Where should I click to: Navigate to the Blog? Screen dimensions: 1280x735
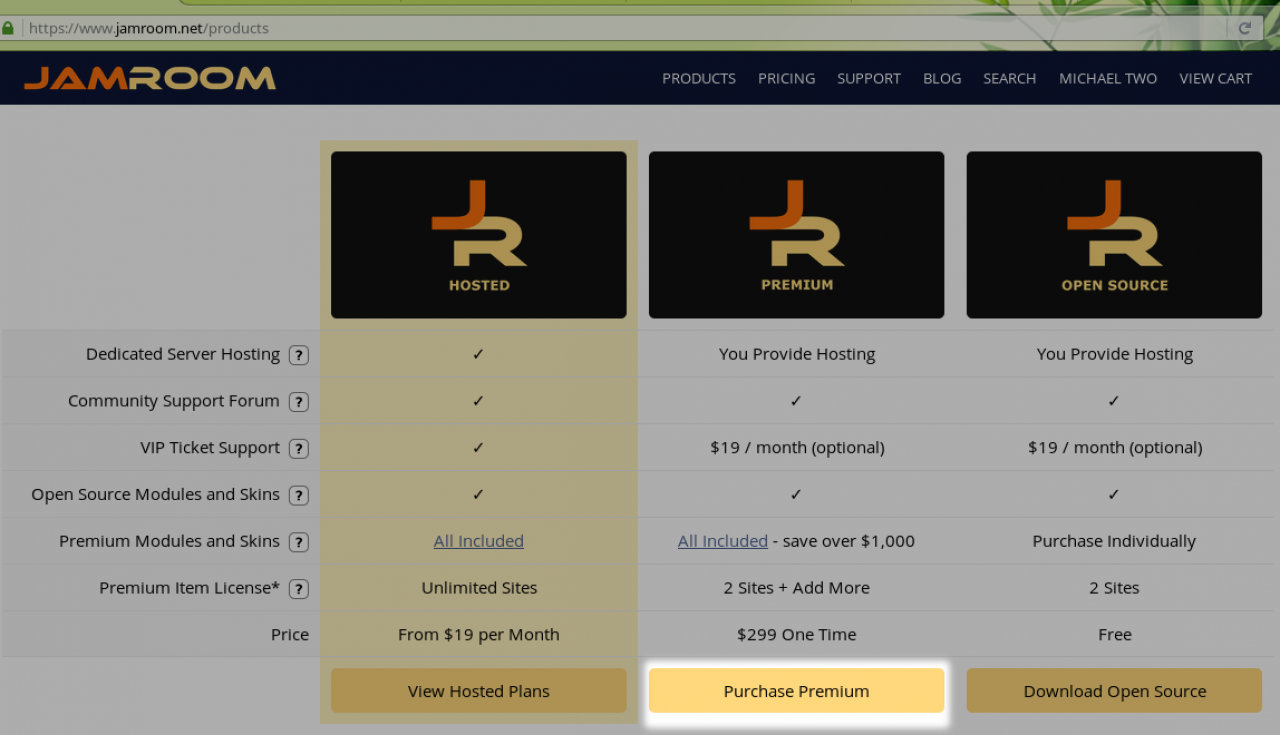(x=941, y=78)
